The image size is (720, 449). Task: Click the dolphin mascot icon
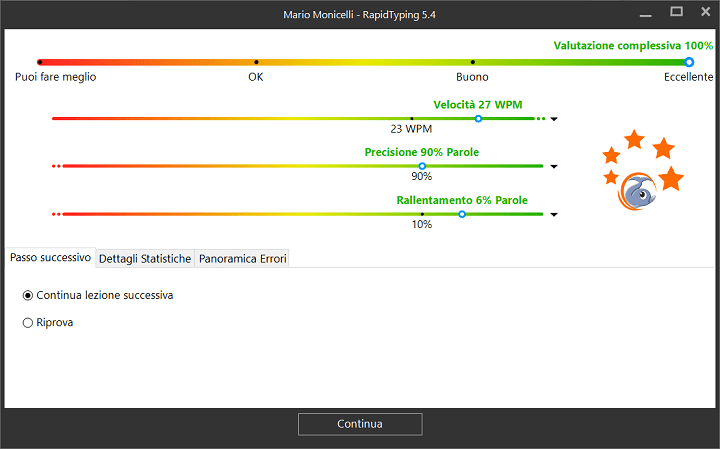coord(638,191)
